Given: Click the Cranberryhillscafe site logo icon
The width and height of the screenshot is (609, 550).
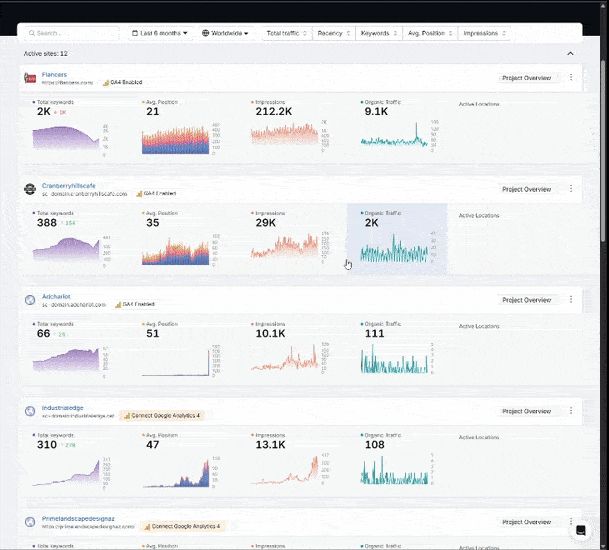Looking at the screenshot, I should click(x=30, y=189).
